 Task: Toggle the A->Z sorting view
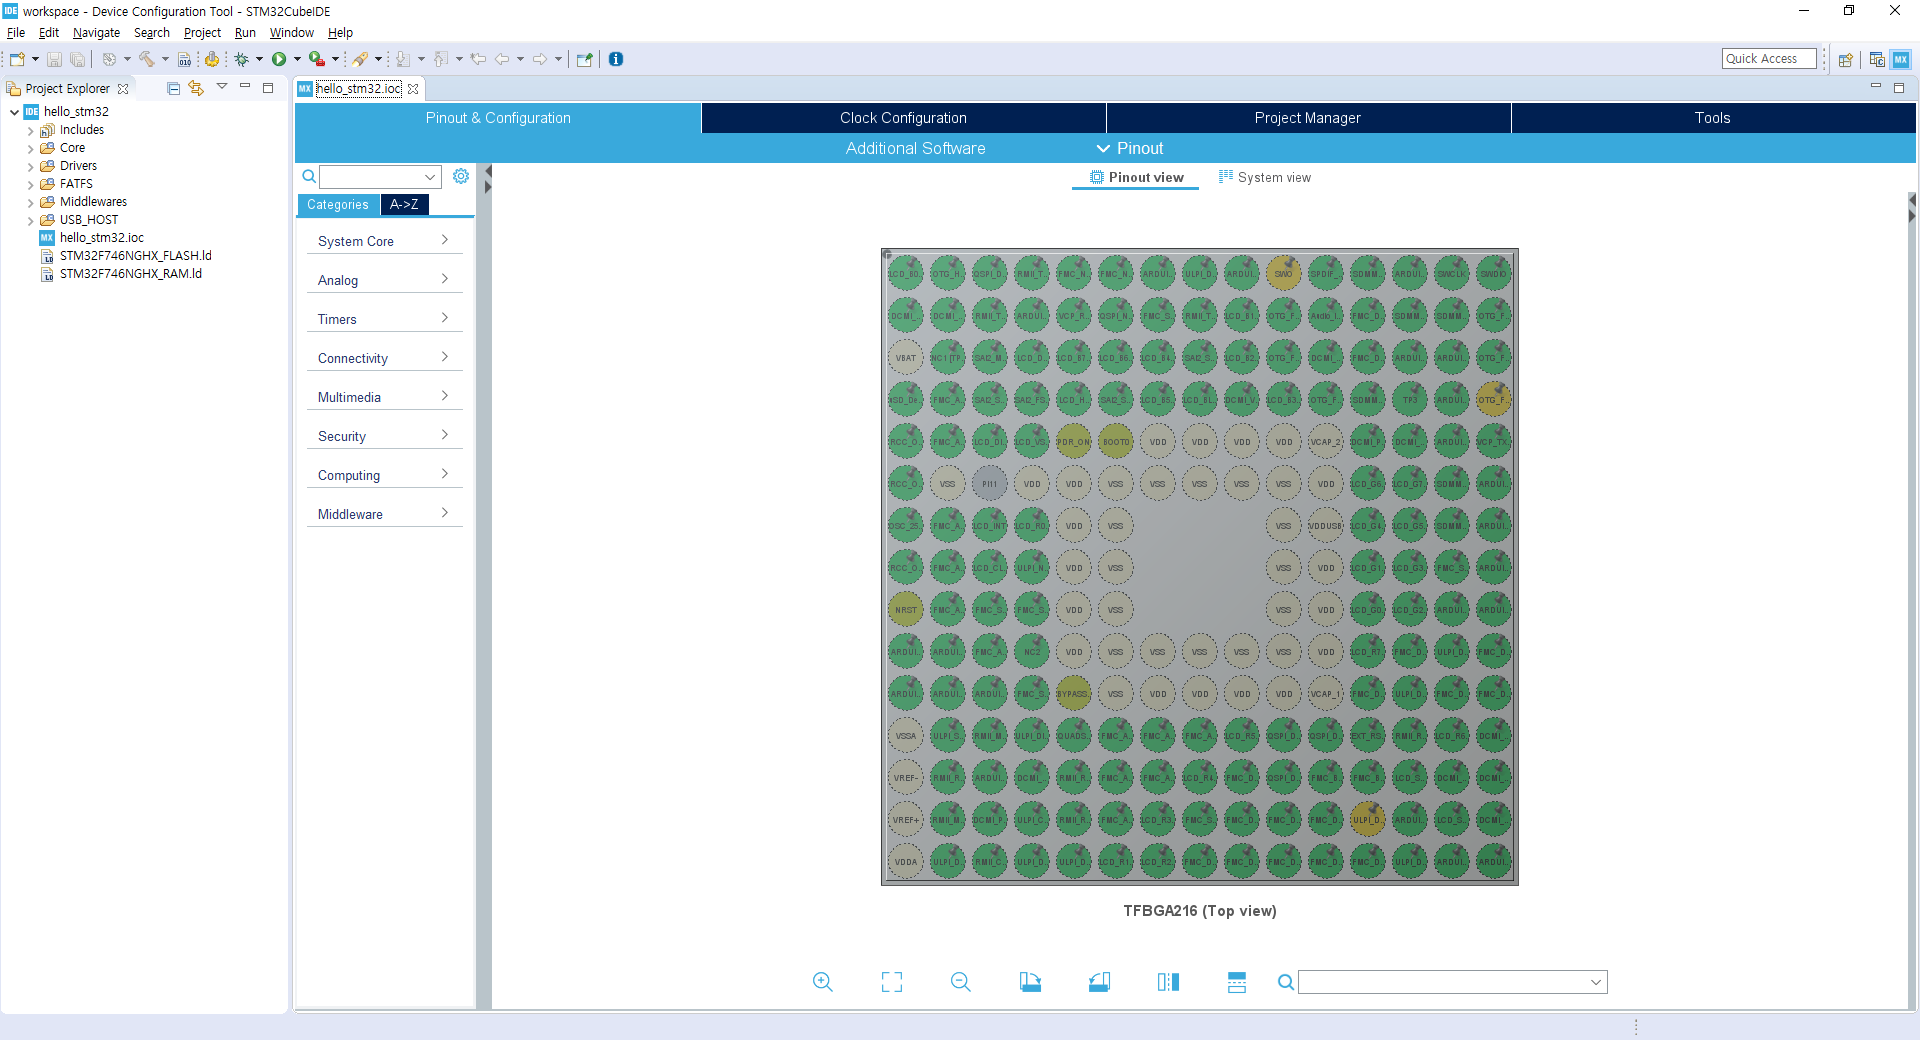[404, 205]
